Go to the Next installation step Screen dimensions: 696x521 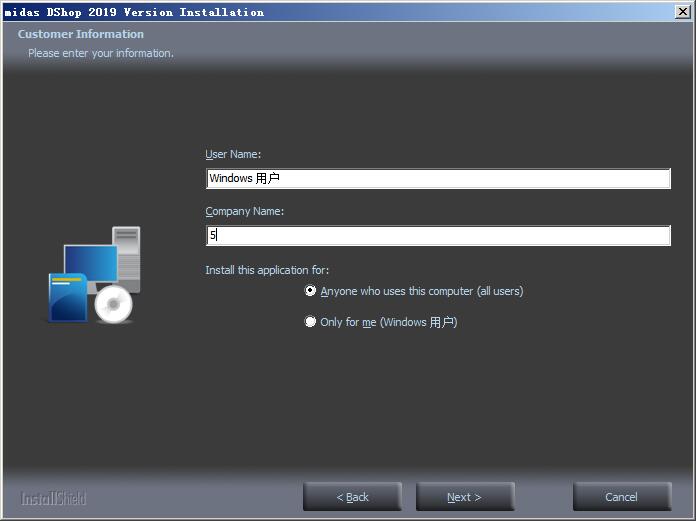coord(465,497)
